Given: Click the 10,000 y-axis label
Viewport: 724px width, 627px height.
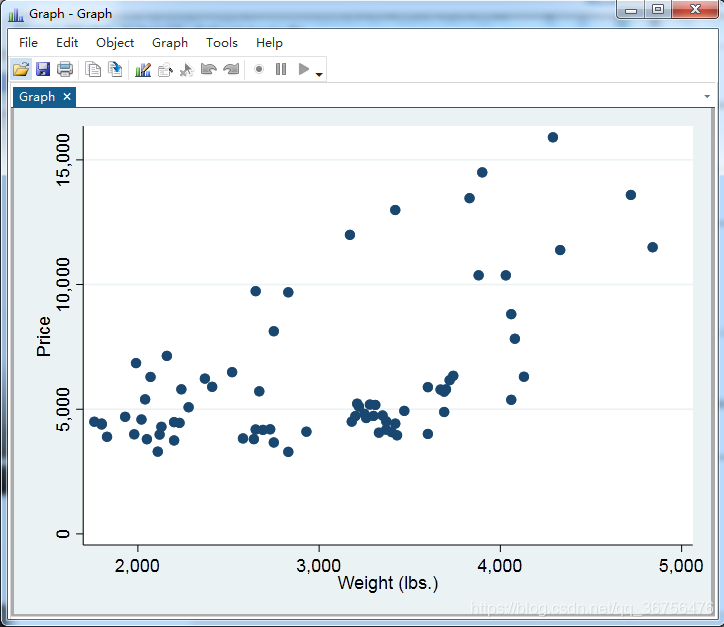Looking at the screenshot, I should (x=63, y=284).
